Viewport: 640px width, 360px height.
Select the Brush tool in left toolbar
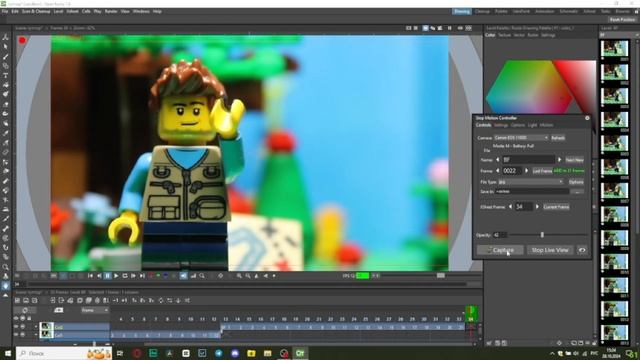6,57
